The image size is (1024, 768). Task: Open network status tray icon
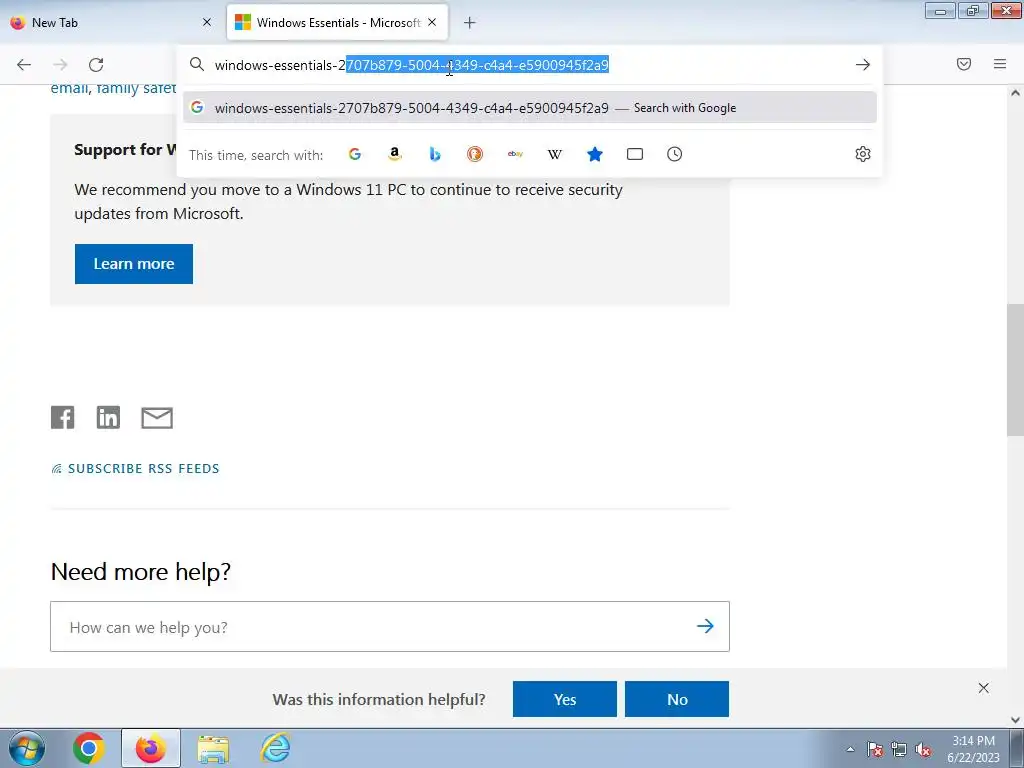coord(899,749)
